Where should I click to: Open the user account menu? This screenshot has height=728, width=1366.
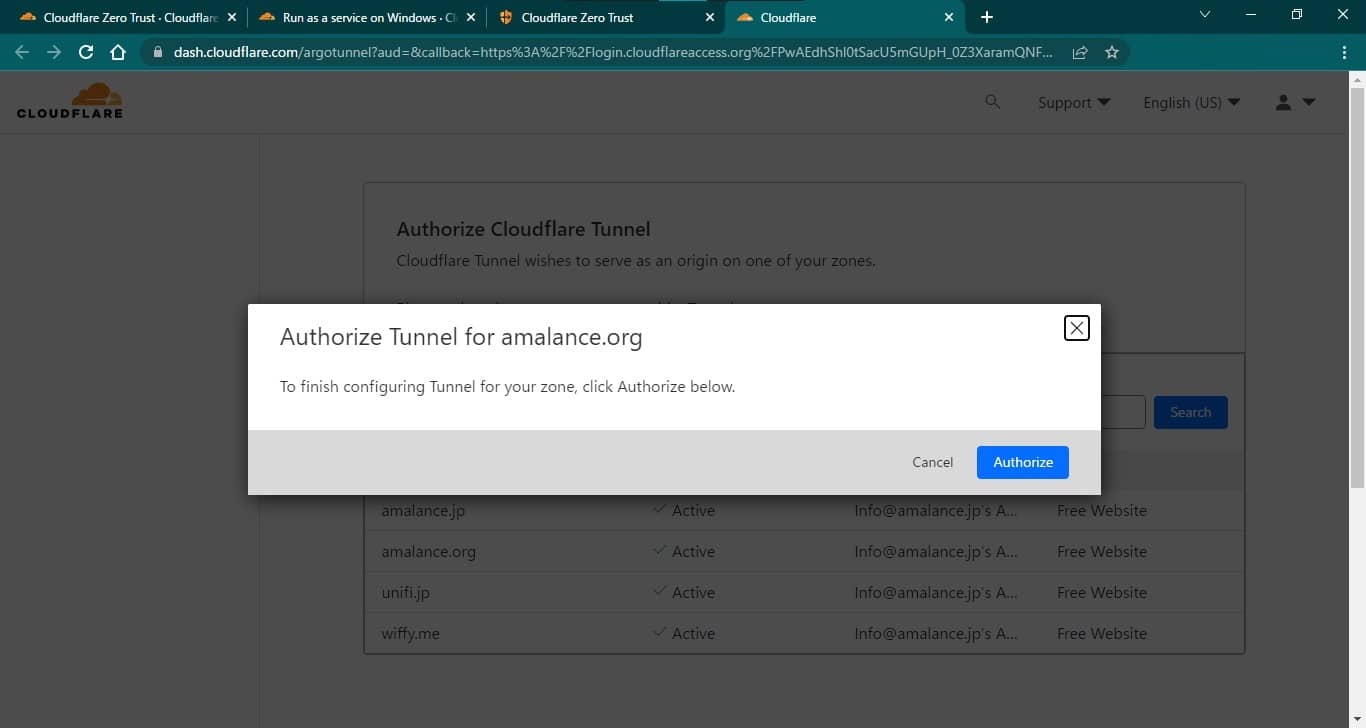click(x=1295, y=102)
